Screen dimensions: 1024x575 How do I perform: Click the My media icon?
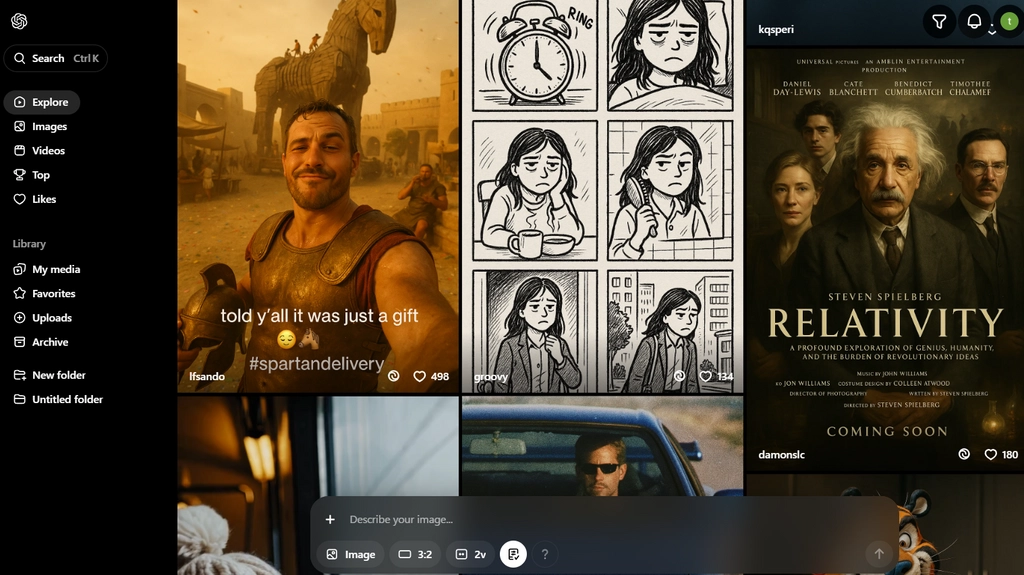pyautogui.click(x=20, y=269)
